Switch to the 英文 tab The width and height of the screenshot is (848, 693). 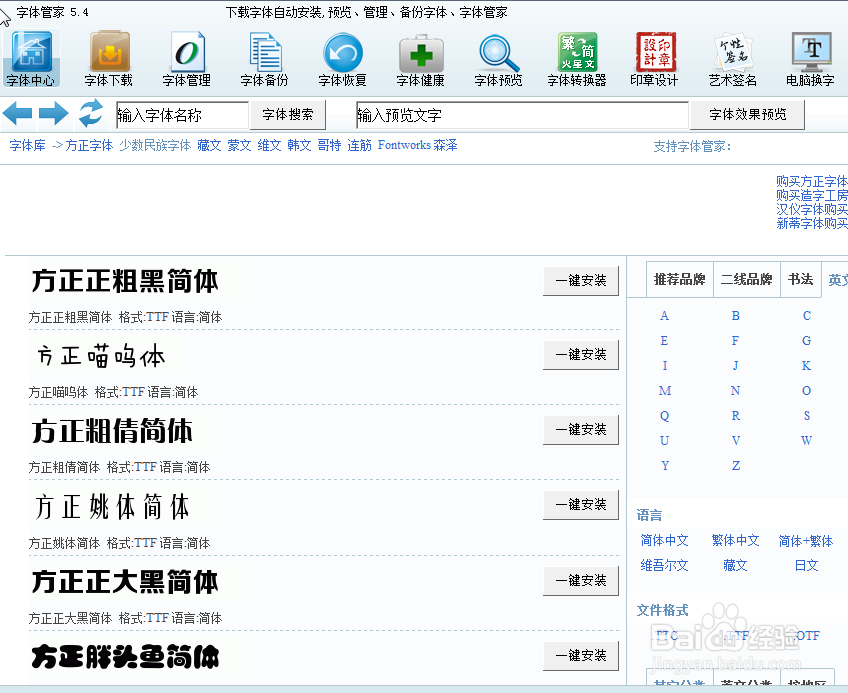[x=837, y=280]
